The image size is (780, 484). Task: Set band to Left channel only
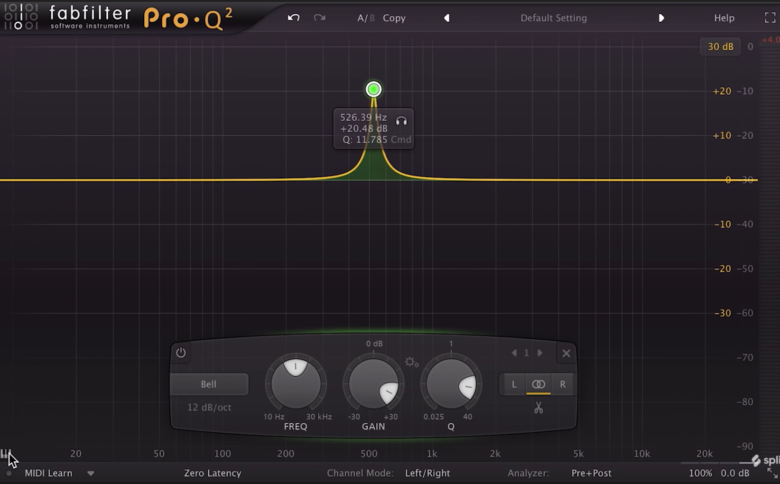tap(514, 384)
